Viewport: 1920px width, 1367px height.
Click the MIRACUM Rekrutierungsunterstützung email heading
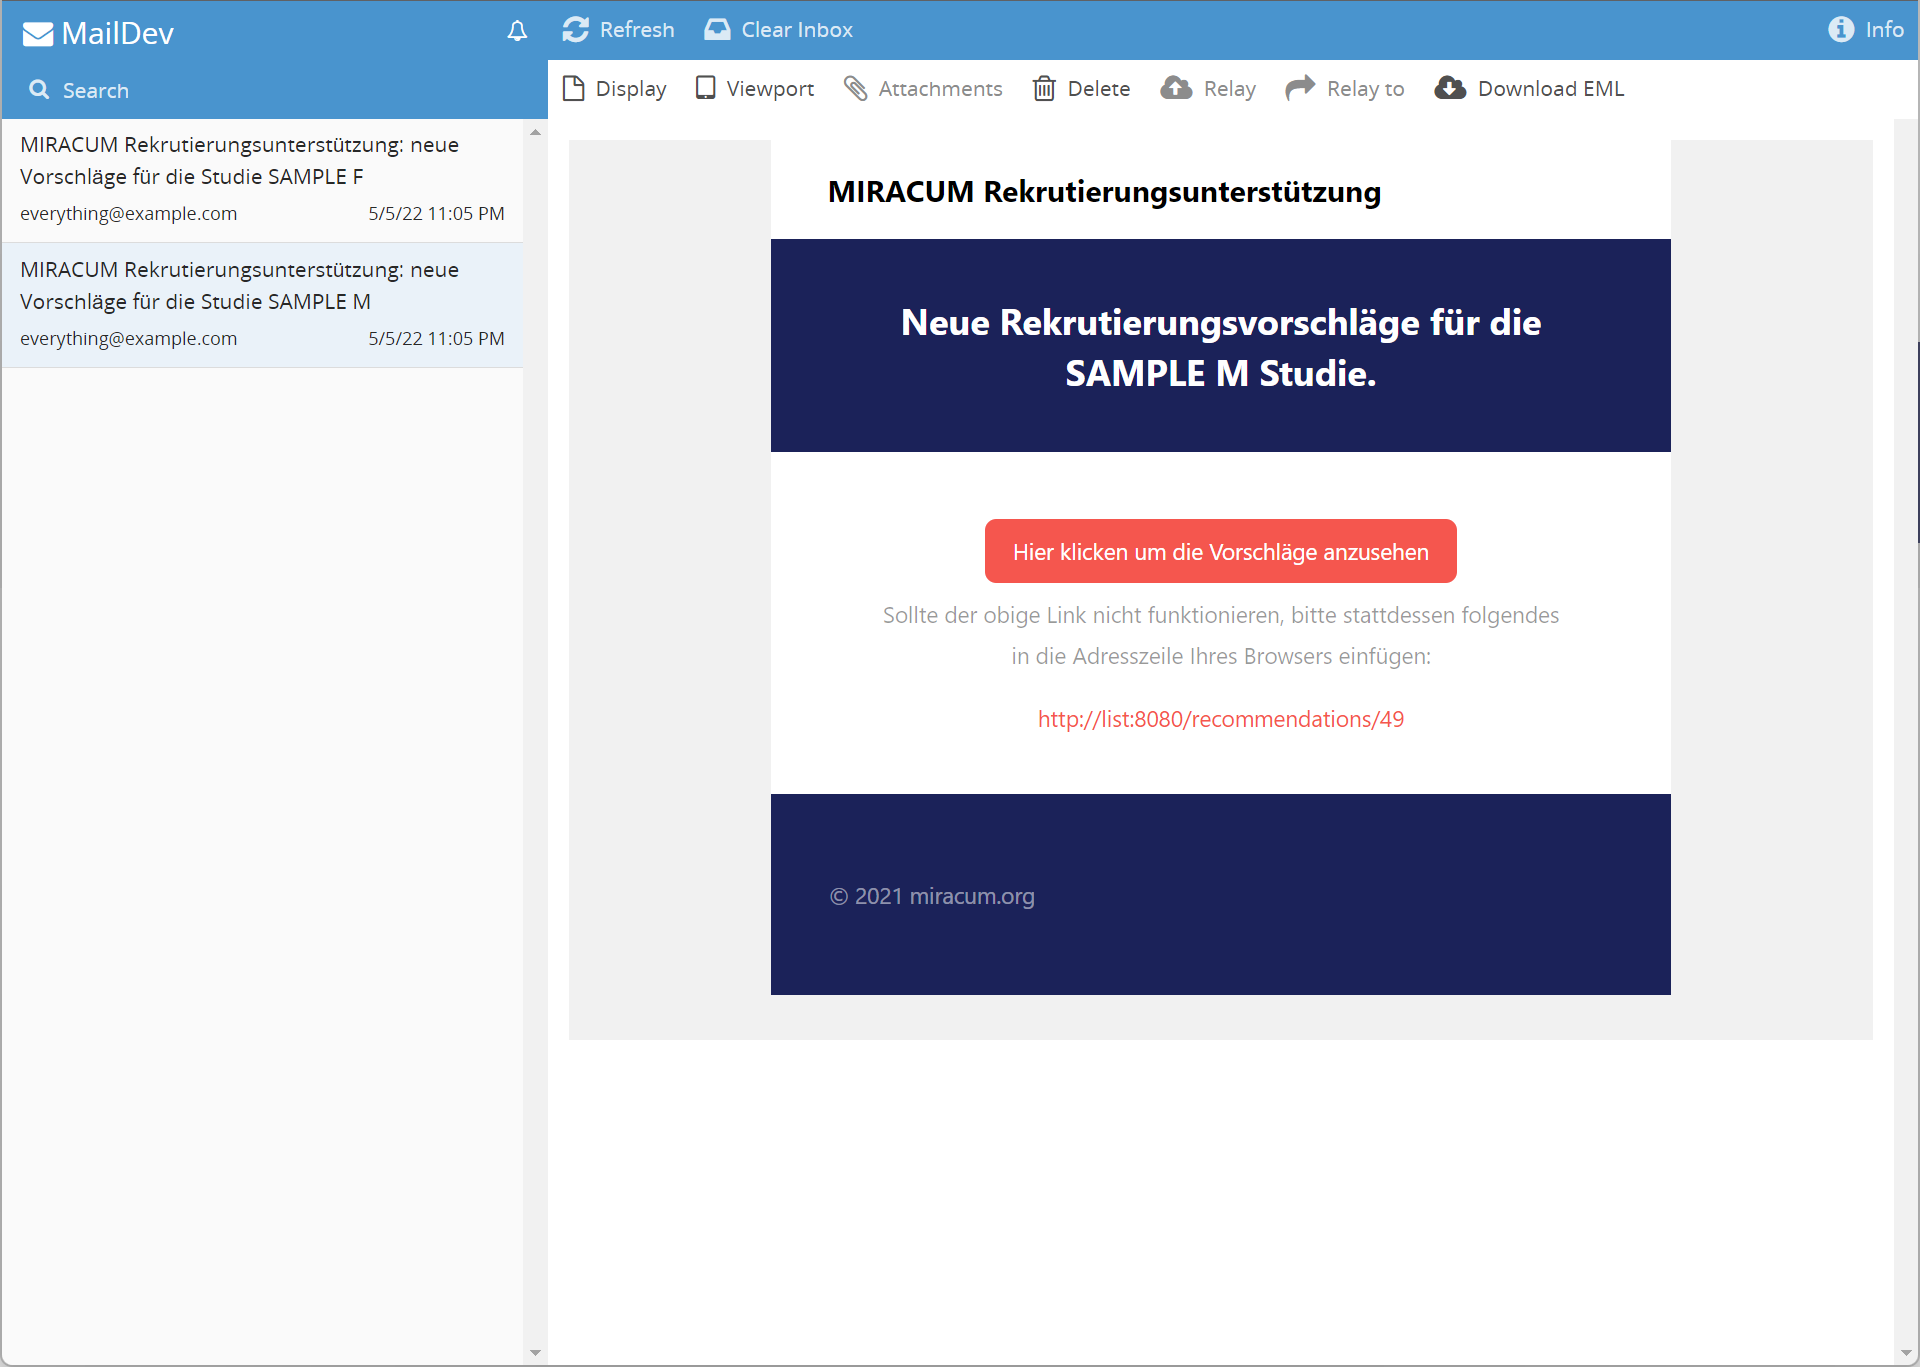(x=1104, y=191)
